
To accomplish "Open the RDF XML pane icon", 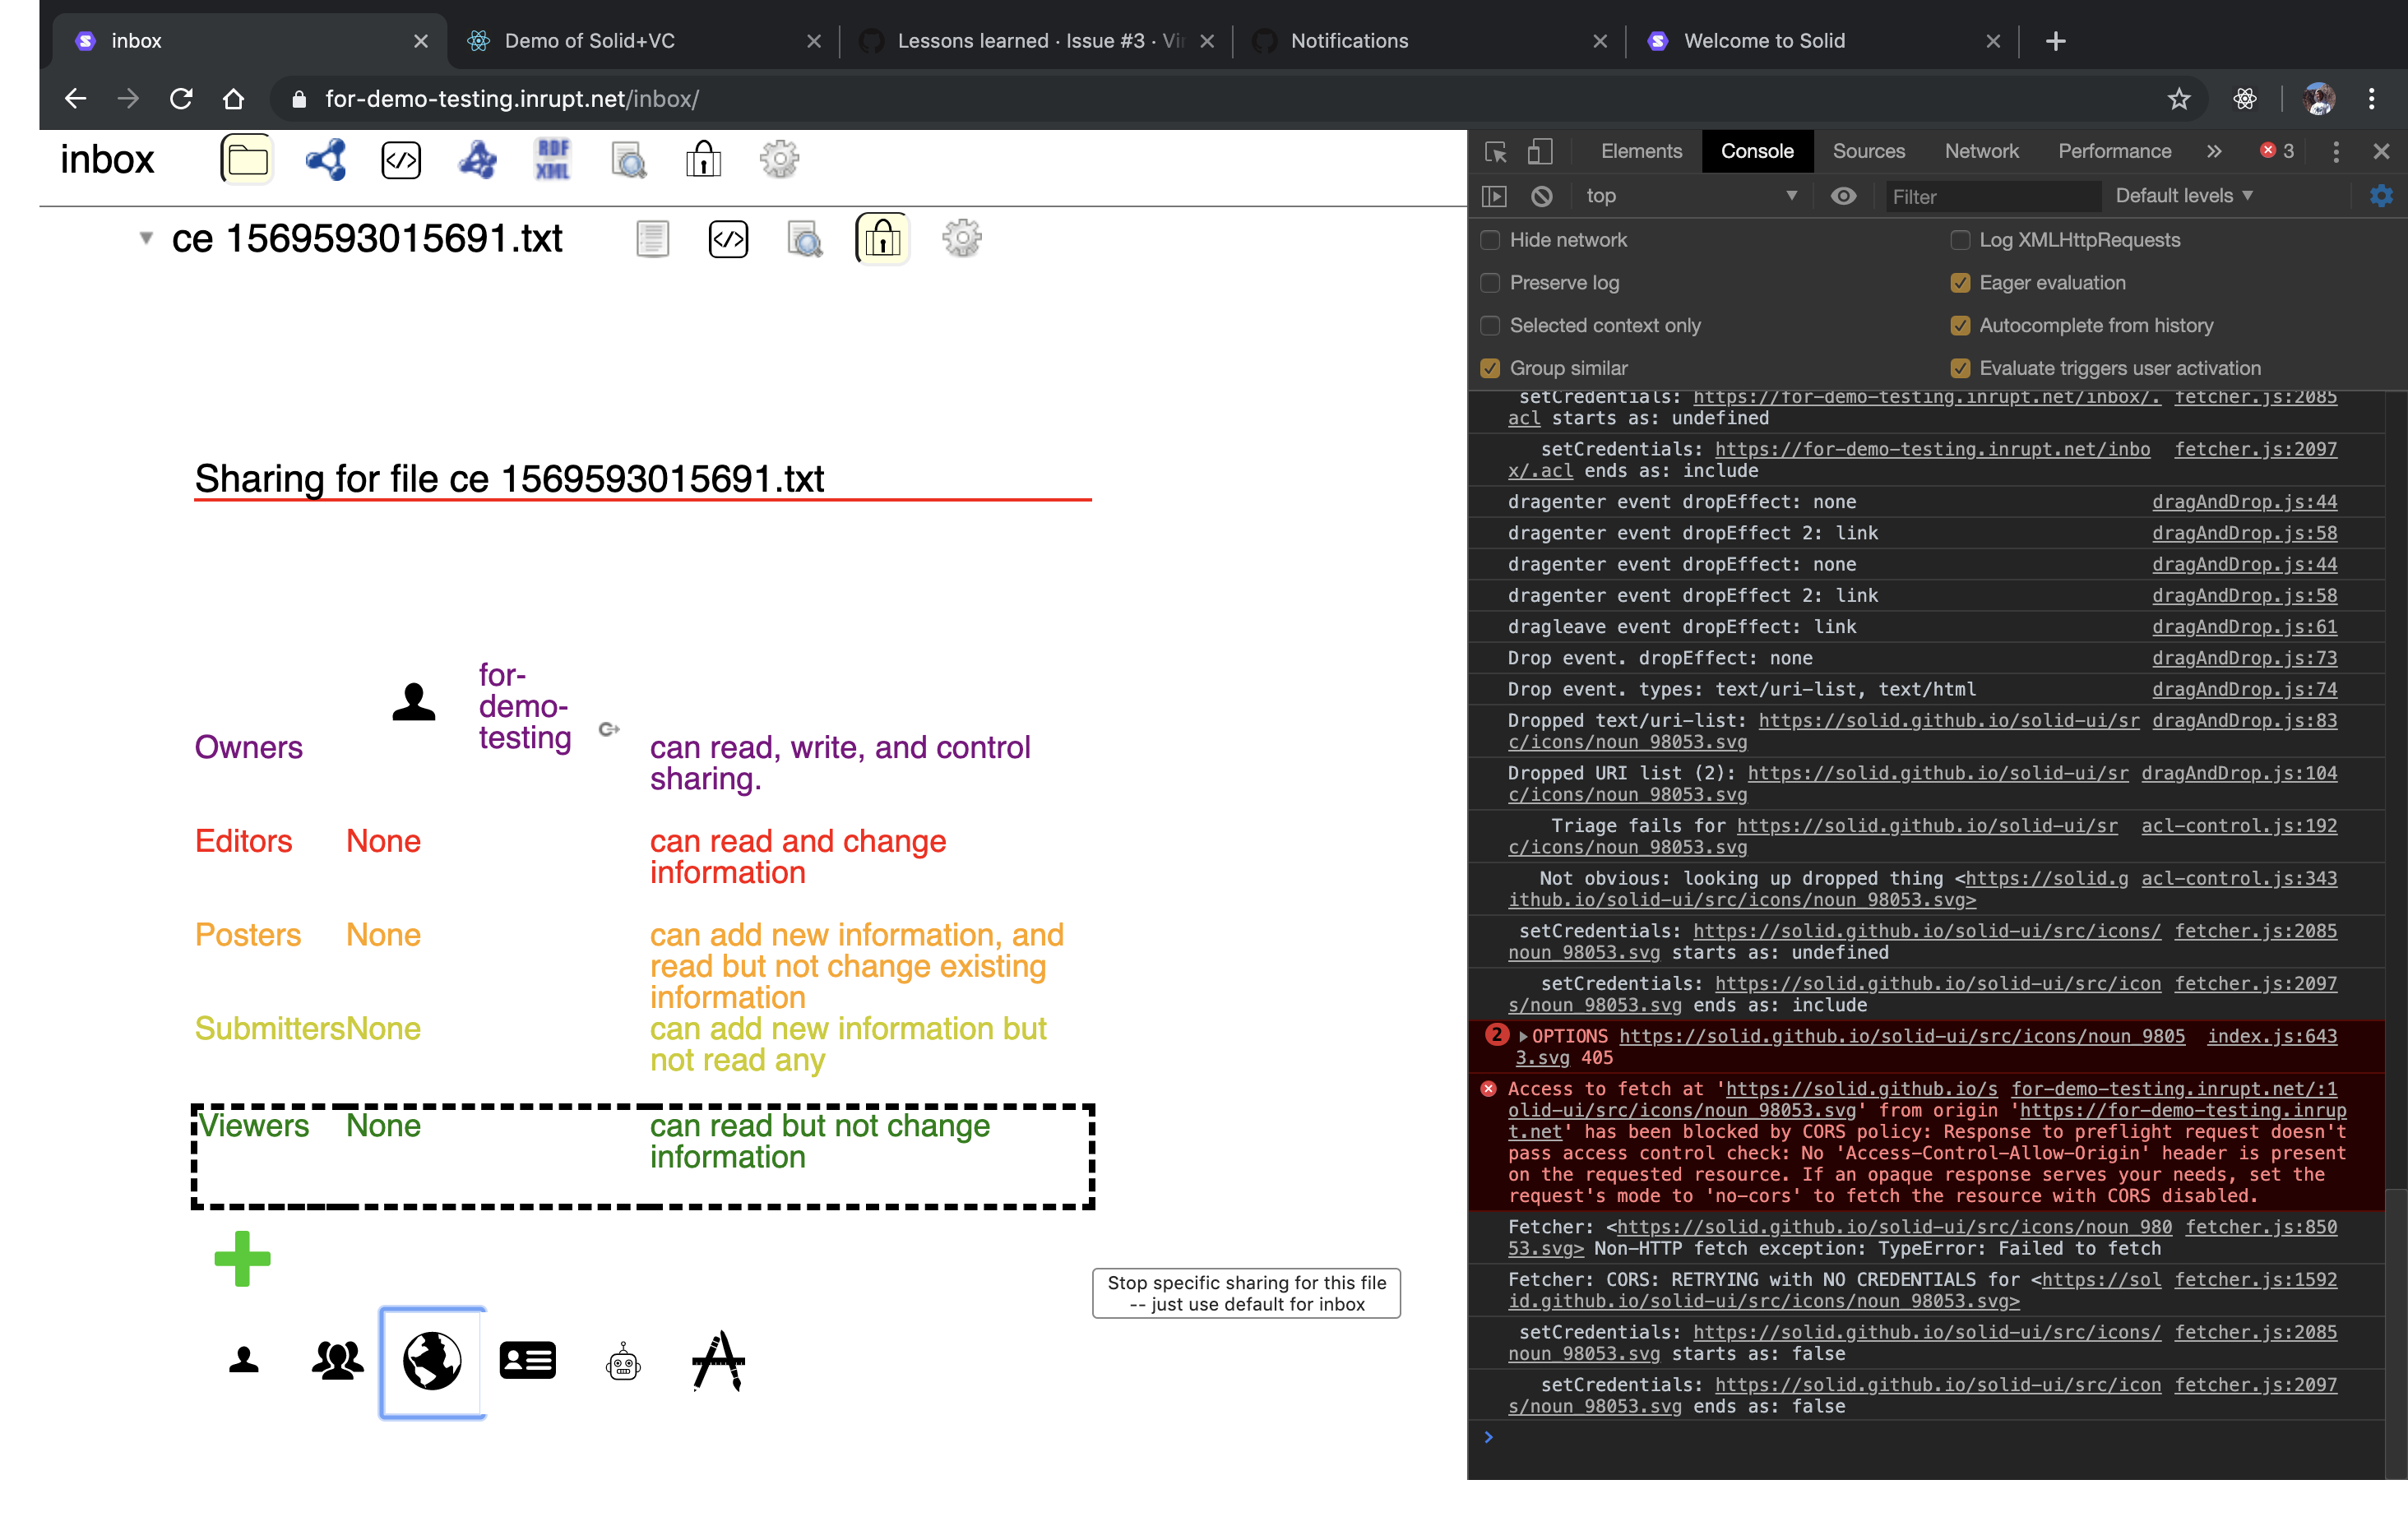I will pos(553,159).
